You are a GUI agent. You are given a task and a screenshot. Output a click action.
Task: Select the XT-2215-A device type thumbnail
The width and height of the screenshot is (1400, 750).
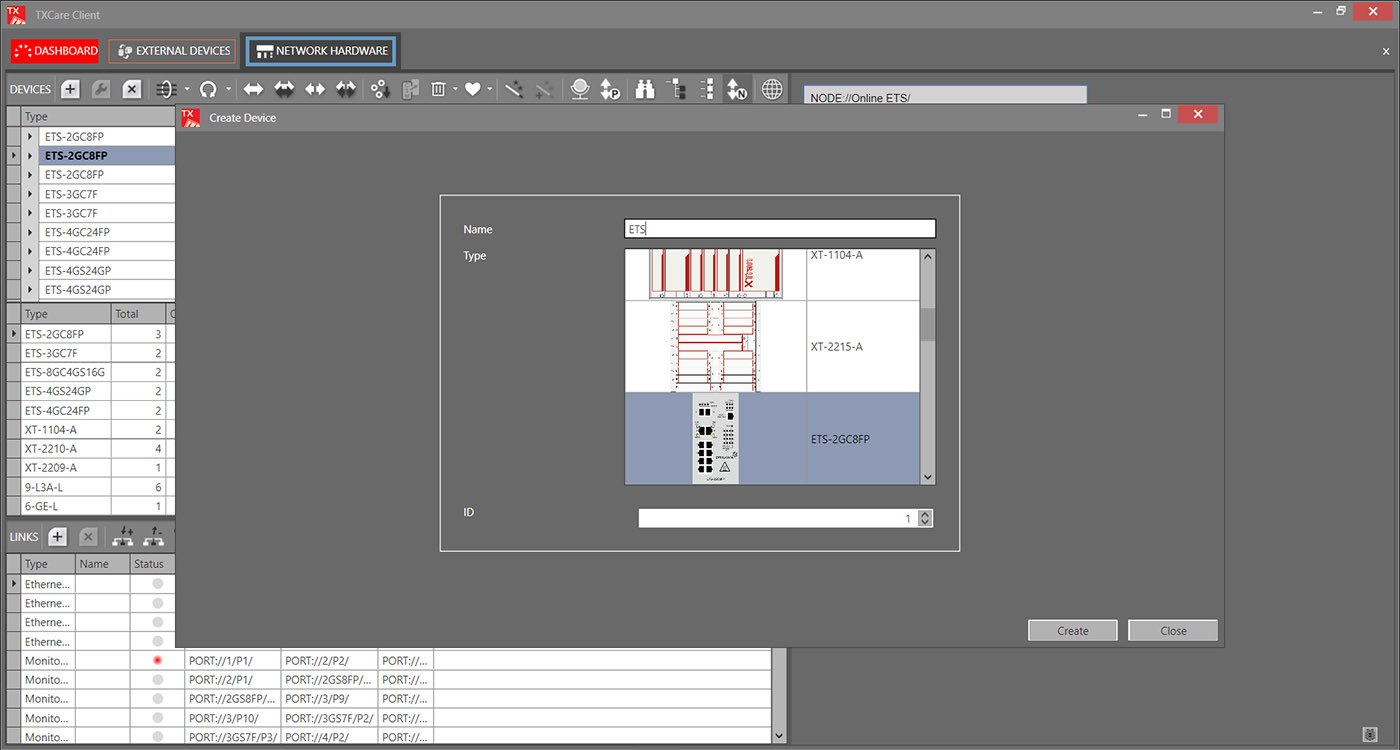point(716,347)
